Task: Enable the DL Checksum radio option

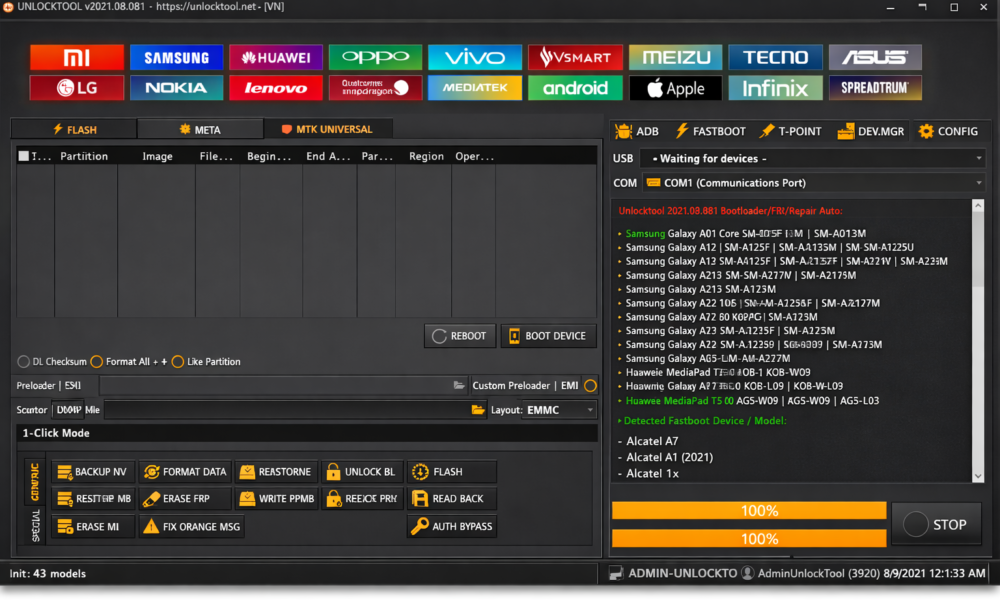Action: [x=24, y=362]
